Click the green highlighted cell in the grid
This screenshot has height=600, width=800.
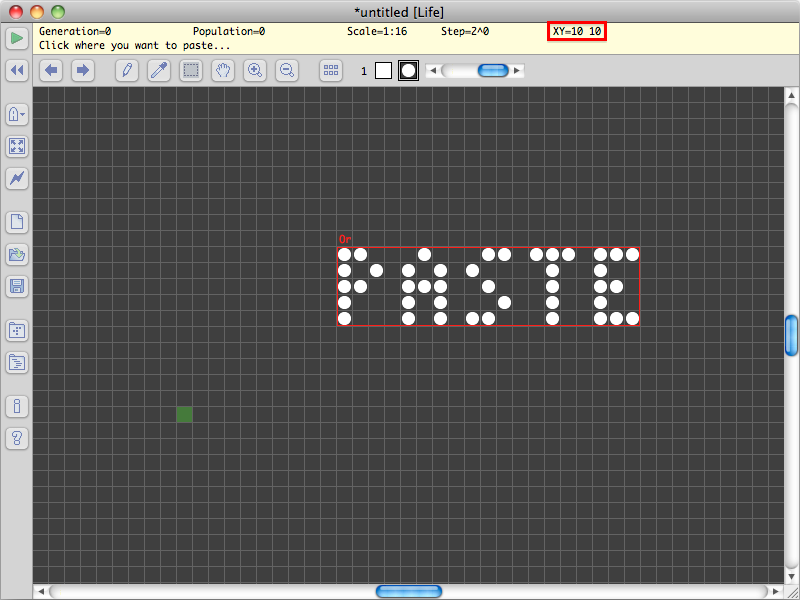coord(184,414)
